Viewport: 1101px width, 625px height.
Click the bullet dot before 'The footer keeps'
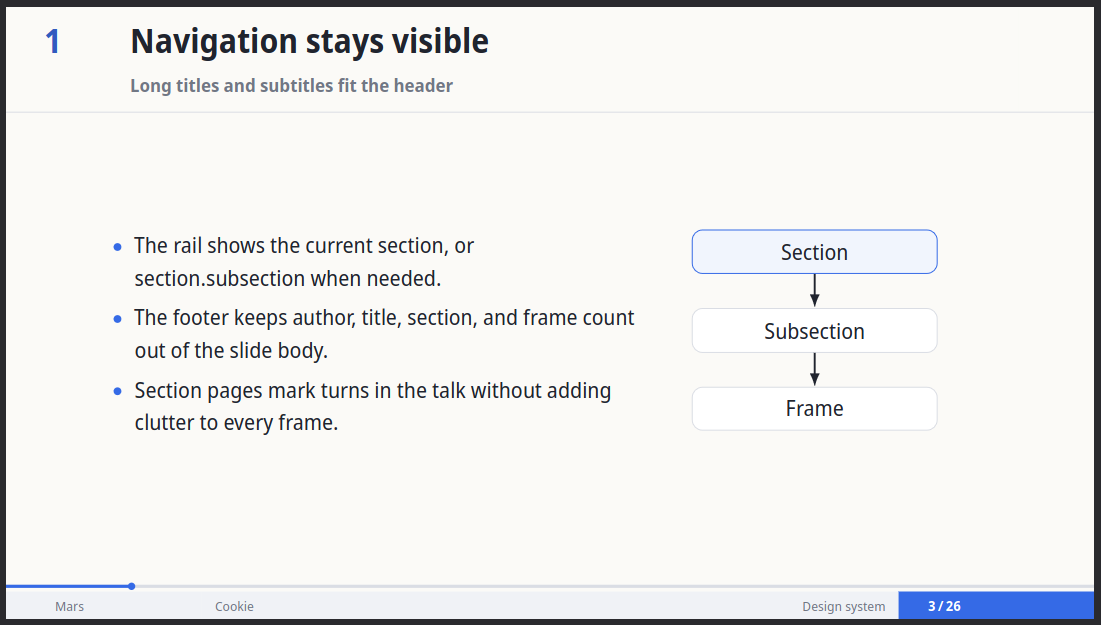[x=117, y=320]
